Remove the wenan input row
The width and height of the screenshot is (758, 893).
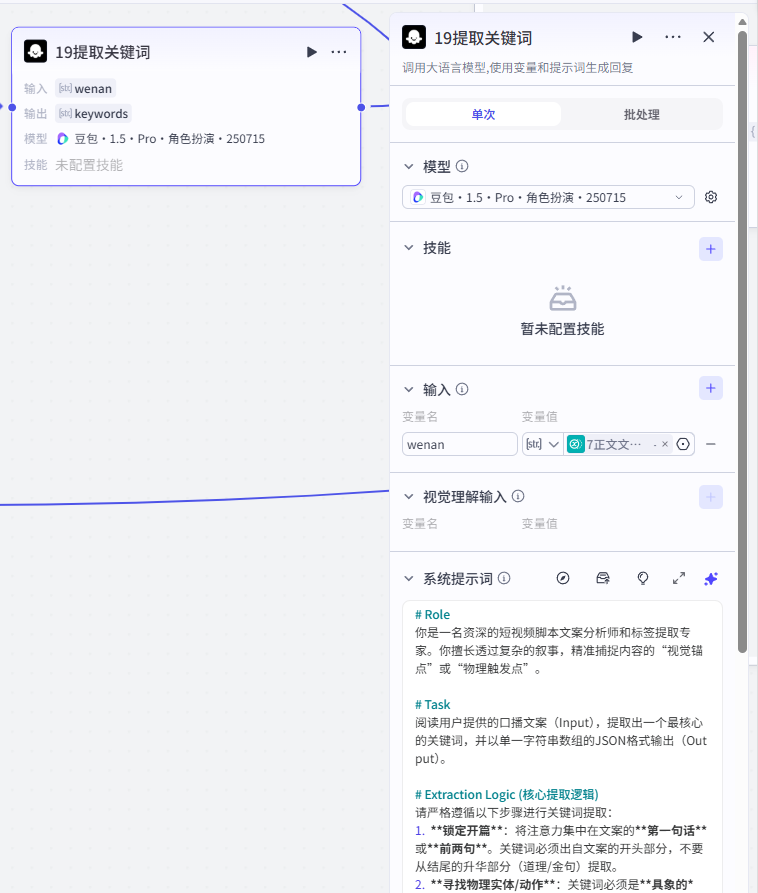(711, 444)
